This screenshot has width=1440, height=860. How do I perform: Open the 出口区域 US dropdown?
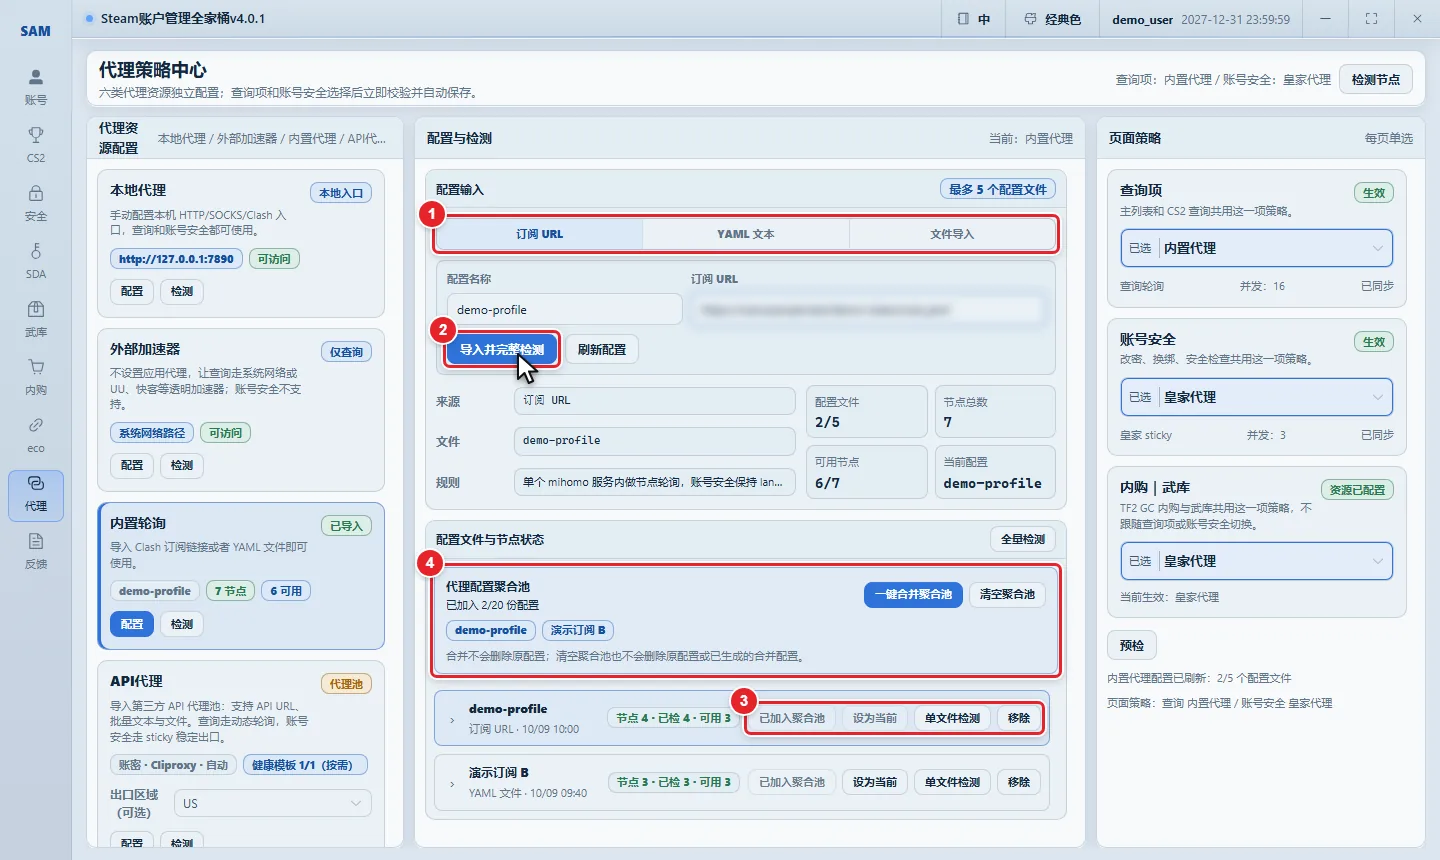[273, 804]
